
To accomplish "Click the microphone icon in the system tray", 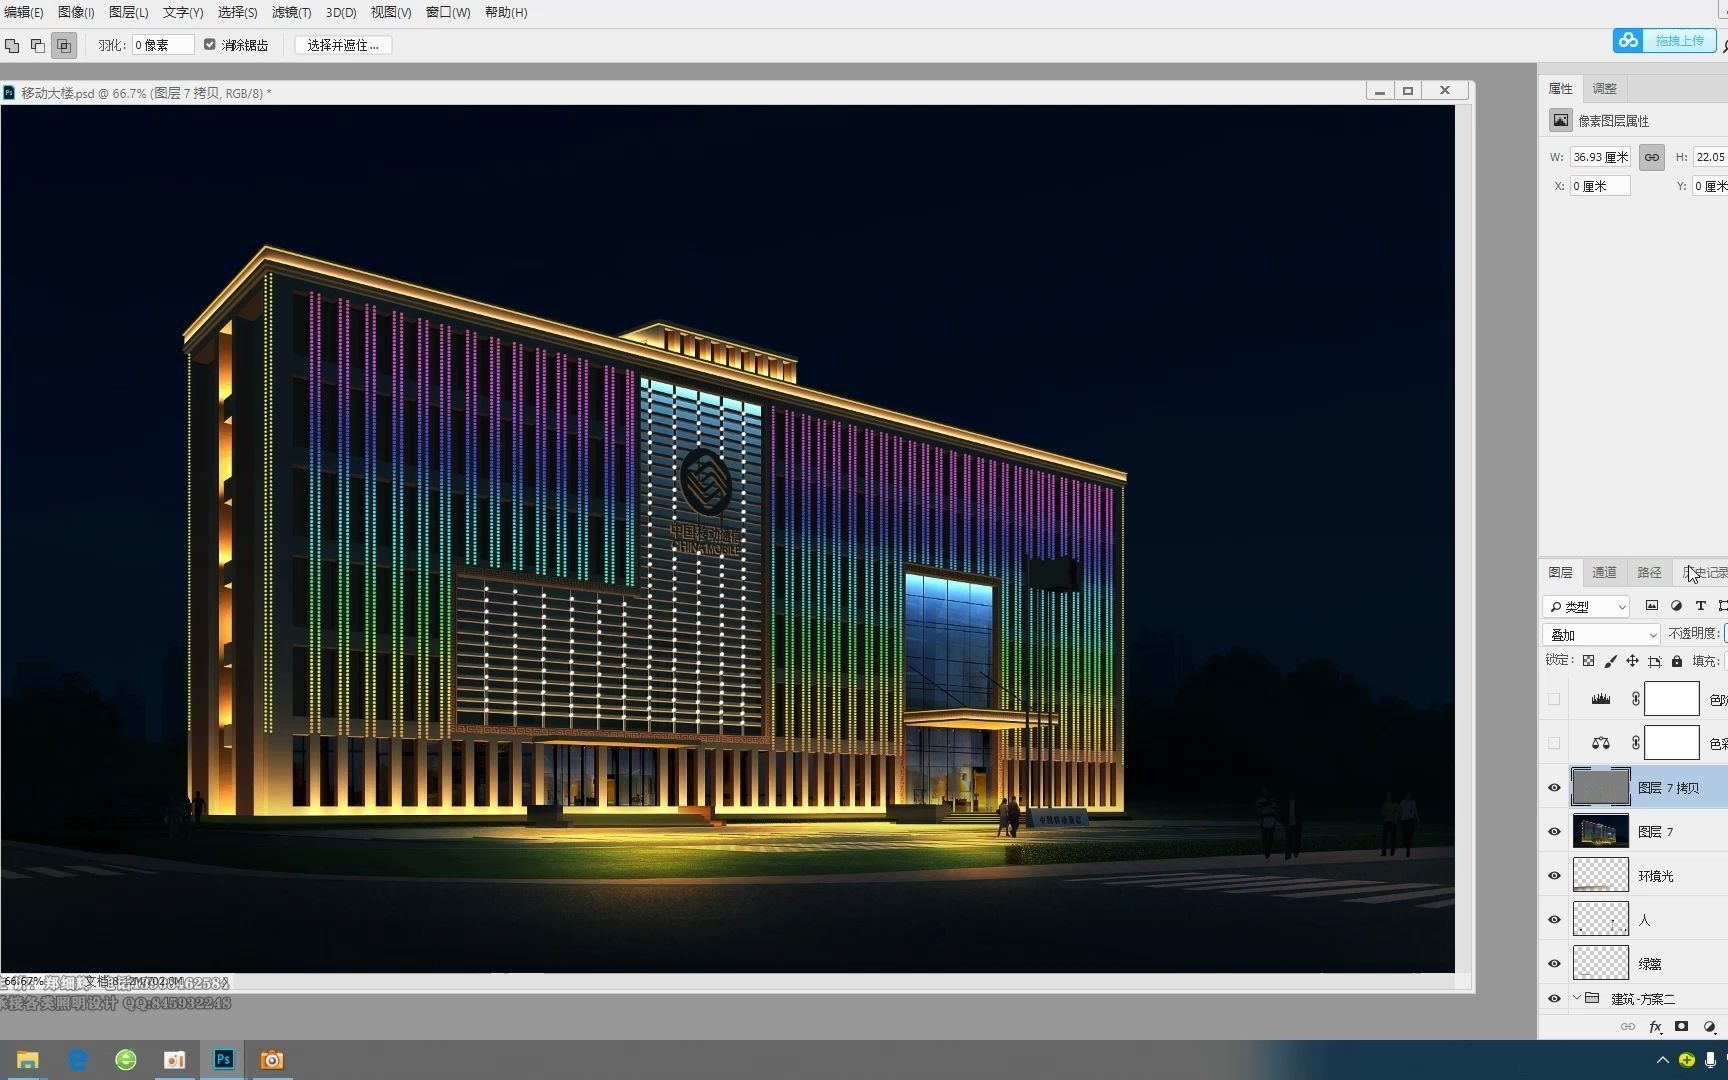I will 1711,1060.
